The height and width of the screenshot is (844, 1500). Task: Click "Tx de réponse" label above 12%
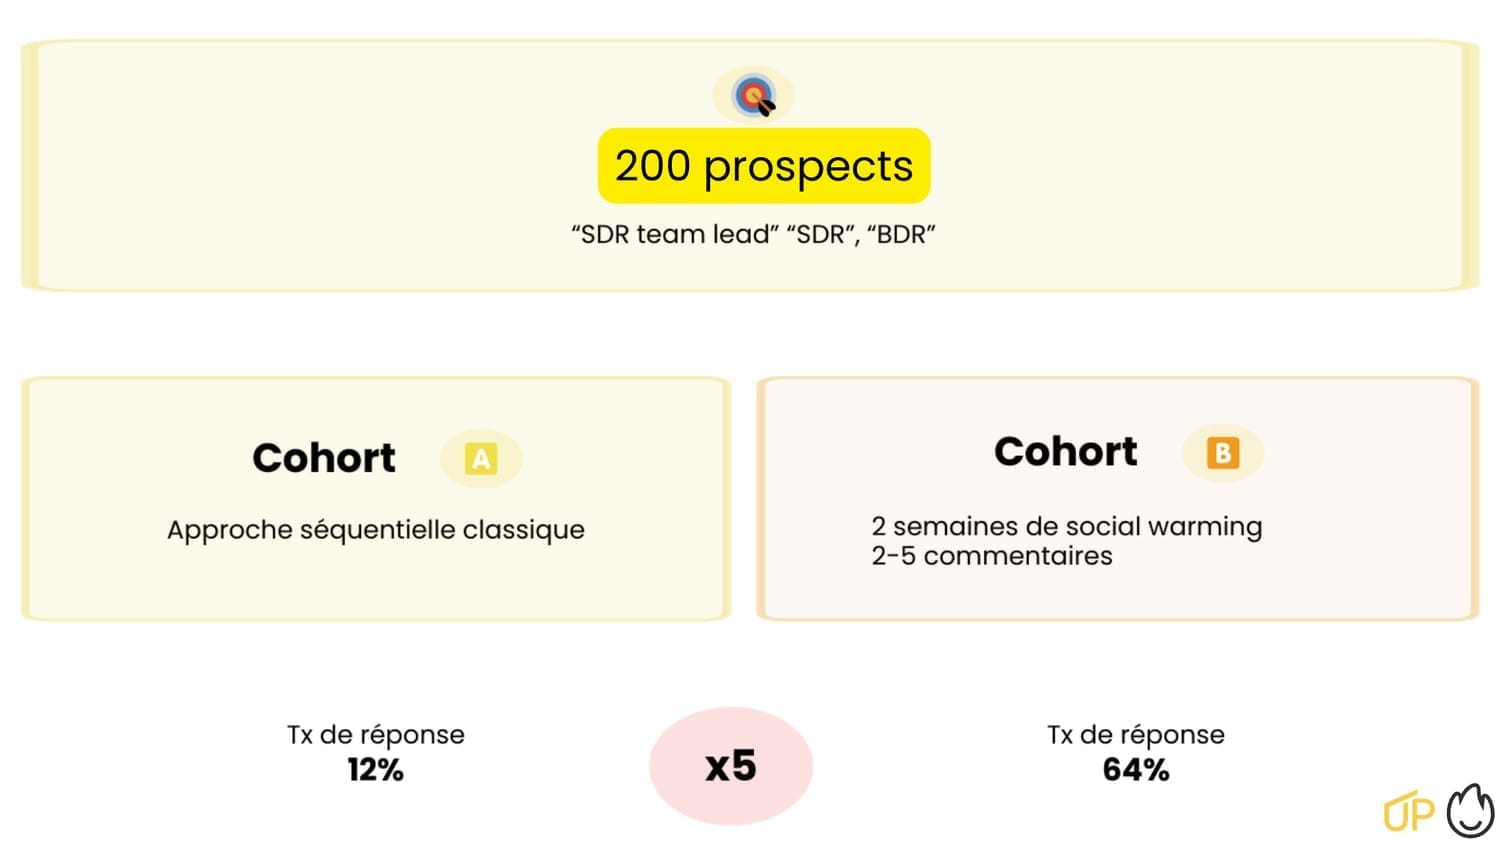(x=376, y=735)
